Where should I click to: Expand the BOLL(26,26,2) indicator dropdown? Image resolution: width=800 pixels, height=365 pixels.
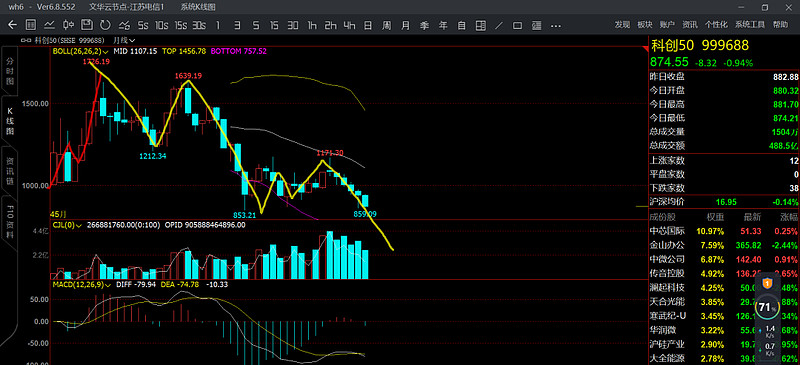(81, 52)
